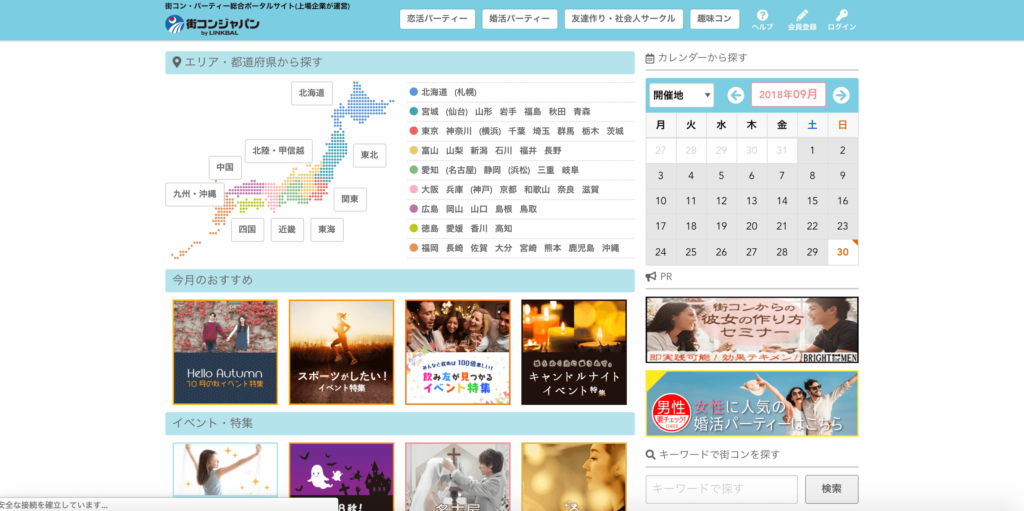Open the Hello Autumn event thumbnail
Image resolution: width=1024 pixels, height=511 pixels.
225,352
